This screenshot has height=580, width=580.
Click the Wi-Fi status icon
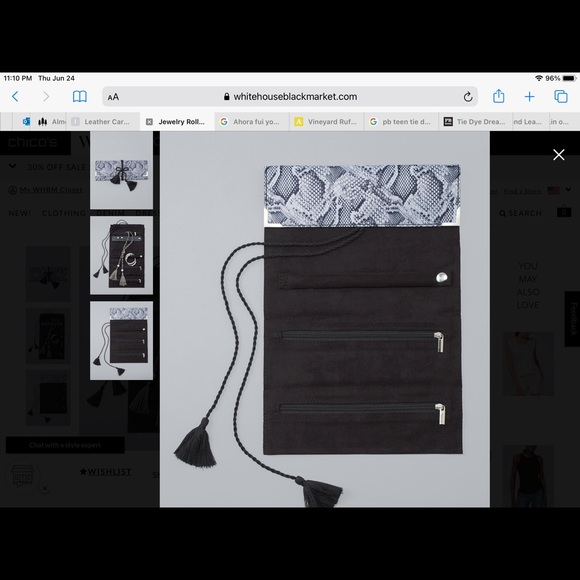coord(539,78)
